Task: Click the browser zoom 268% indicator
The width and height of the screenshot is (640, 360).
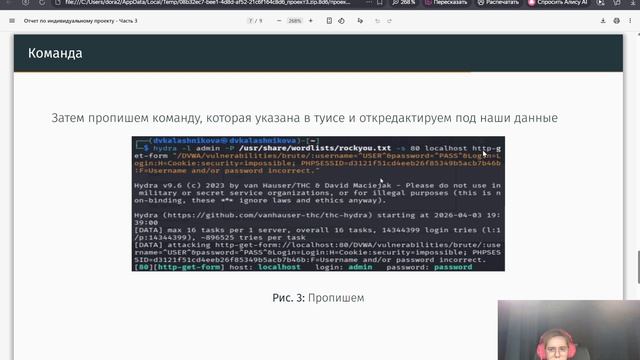Action: (404, 2)
